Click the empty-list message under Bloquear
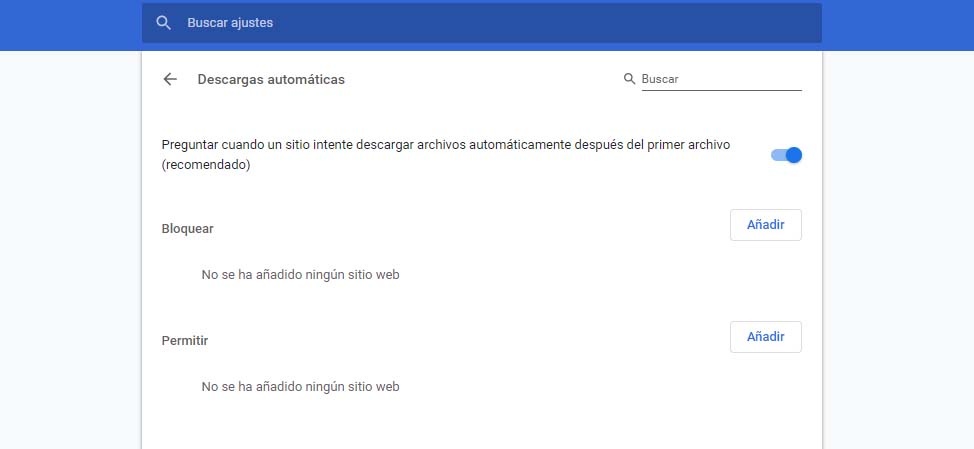 tap(300, 274)
